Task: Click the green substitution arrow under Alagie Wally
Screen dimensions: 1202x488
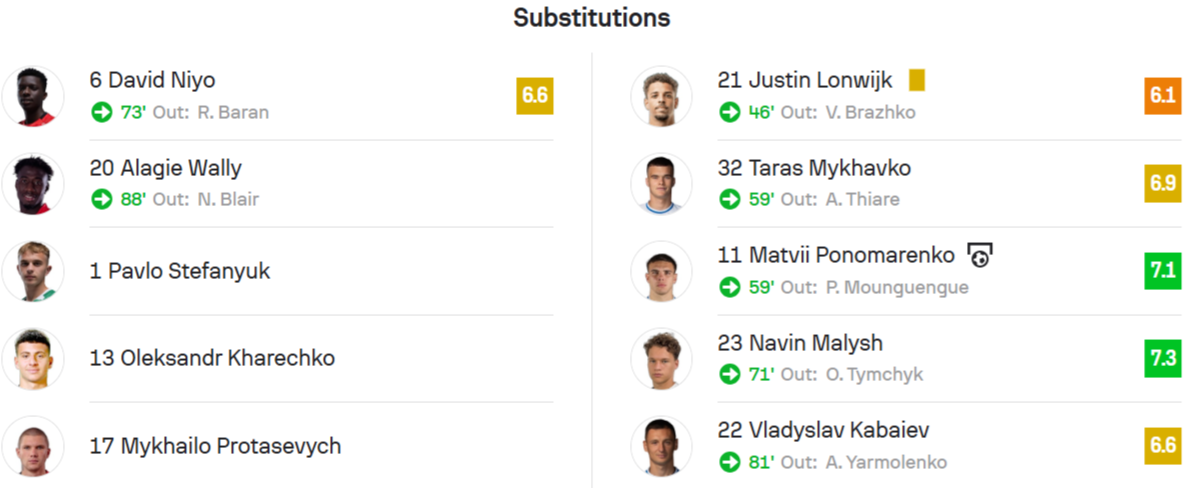Action: pyautogui.click(x=101, y=199)
